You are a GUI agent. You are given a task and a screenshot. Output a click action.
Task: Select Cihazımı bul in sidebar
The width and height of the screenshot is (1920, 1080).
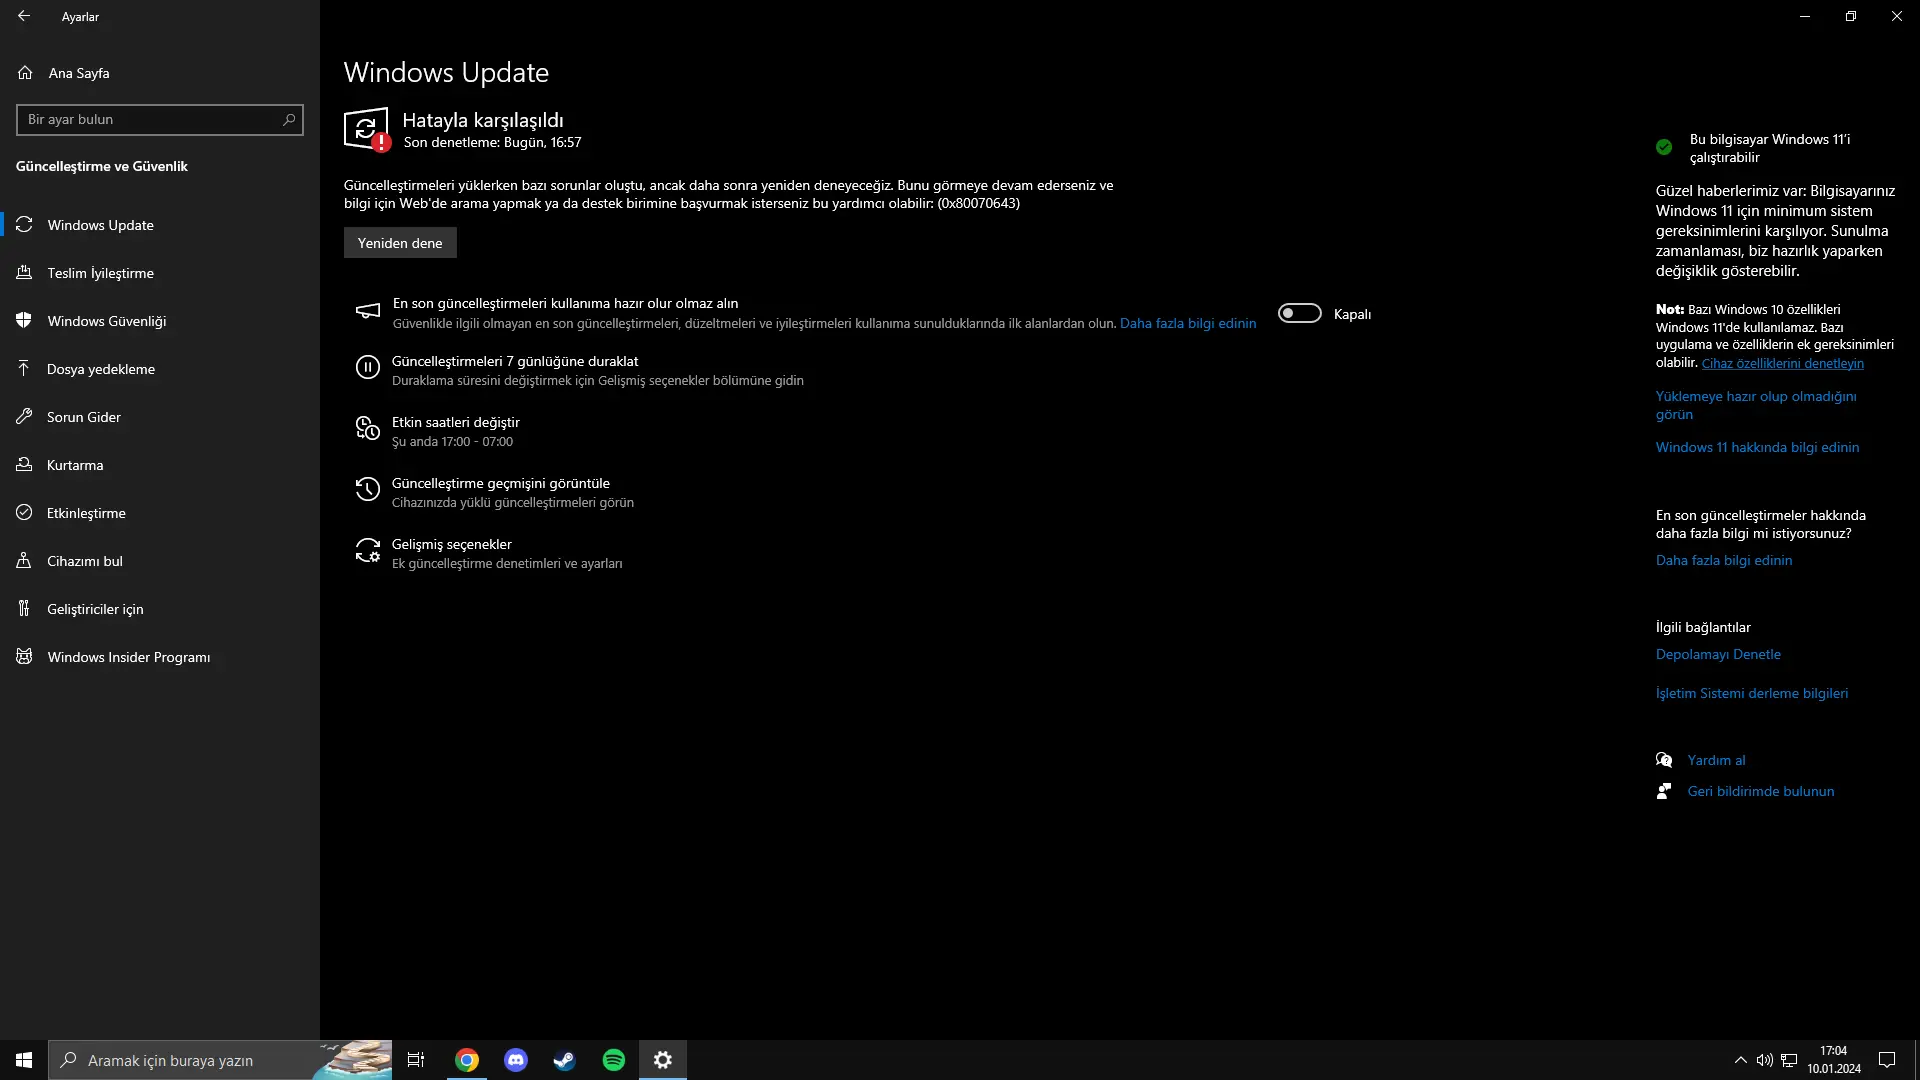click(160, 560)
